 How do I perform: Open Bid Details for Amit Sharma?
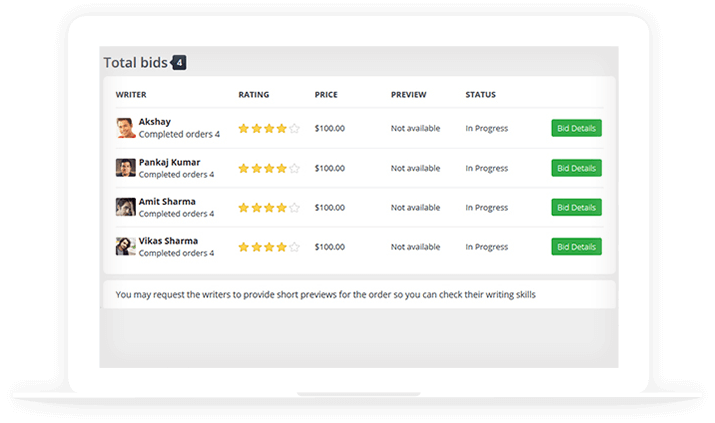coord(576,207)
